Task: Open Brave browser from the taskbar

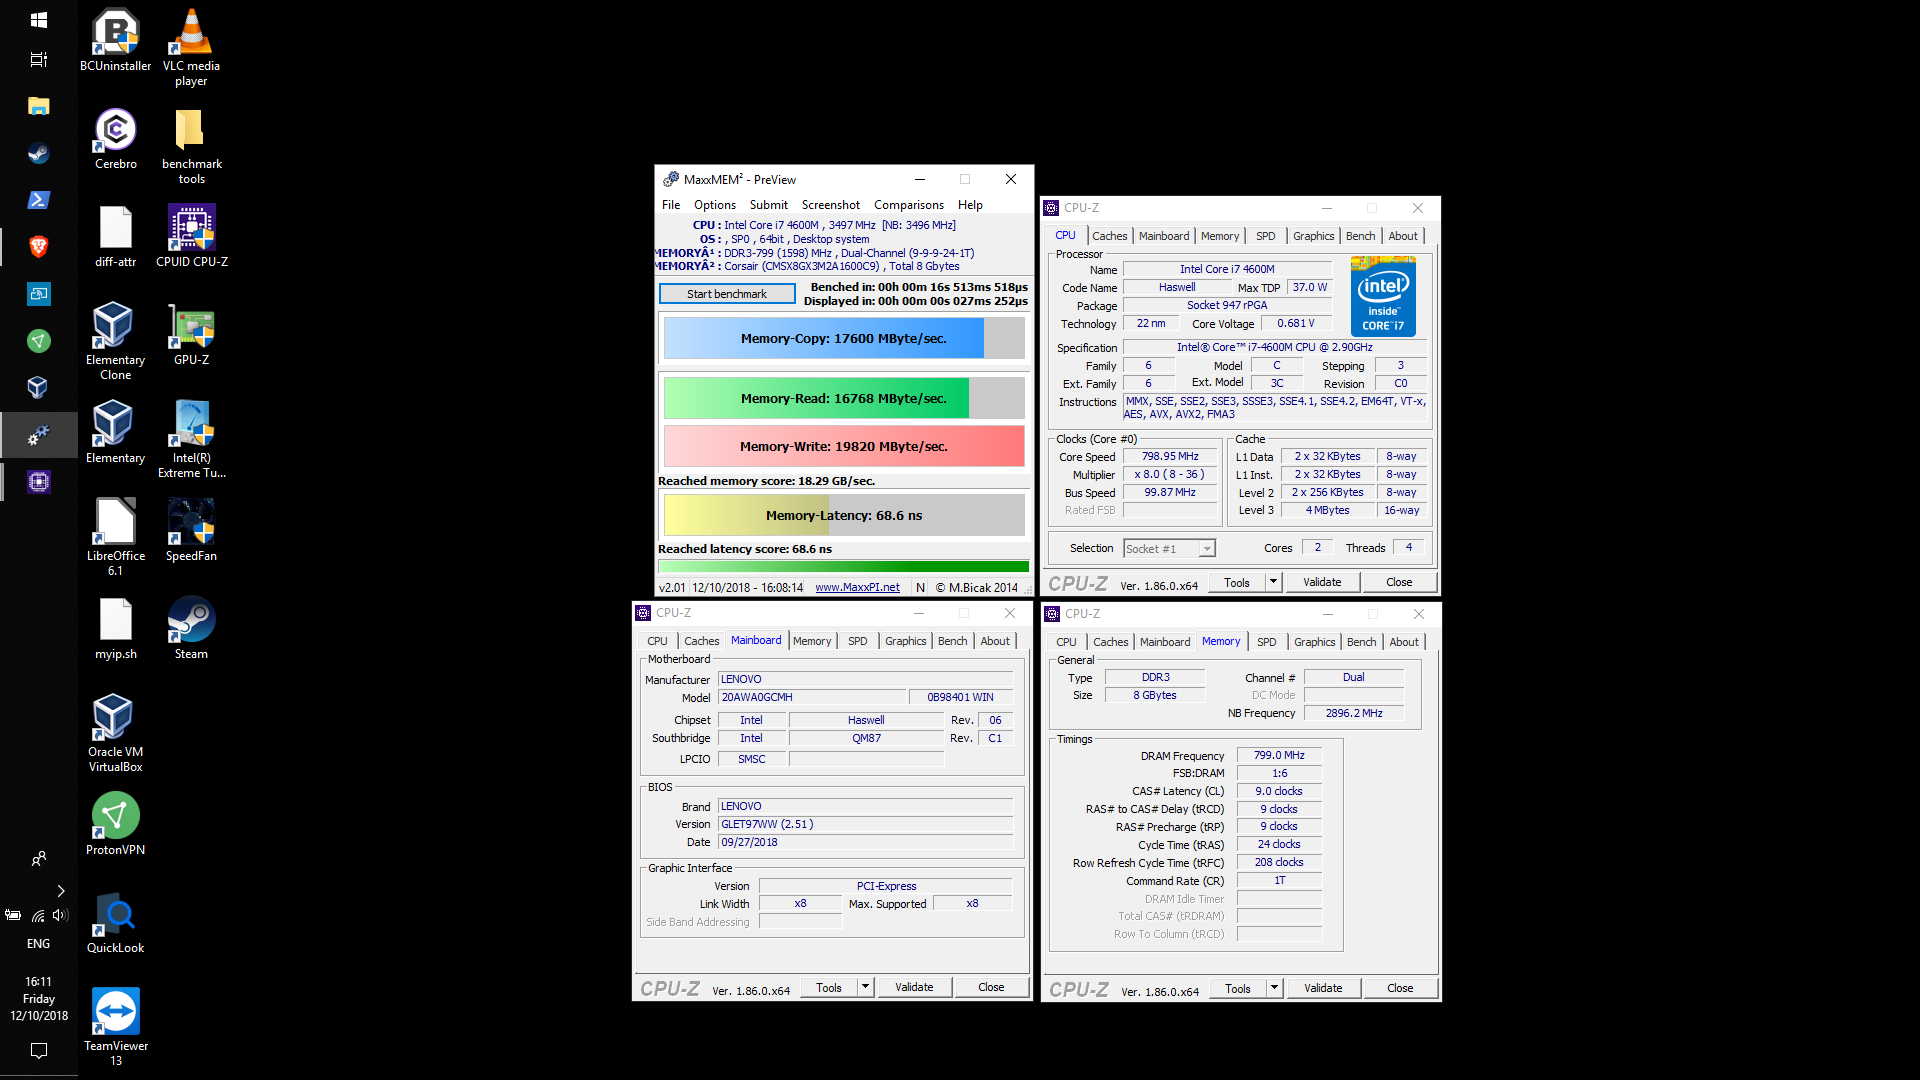Action: point(38,247)
